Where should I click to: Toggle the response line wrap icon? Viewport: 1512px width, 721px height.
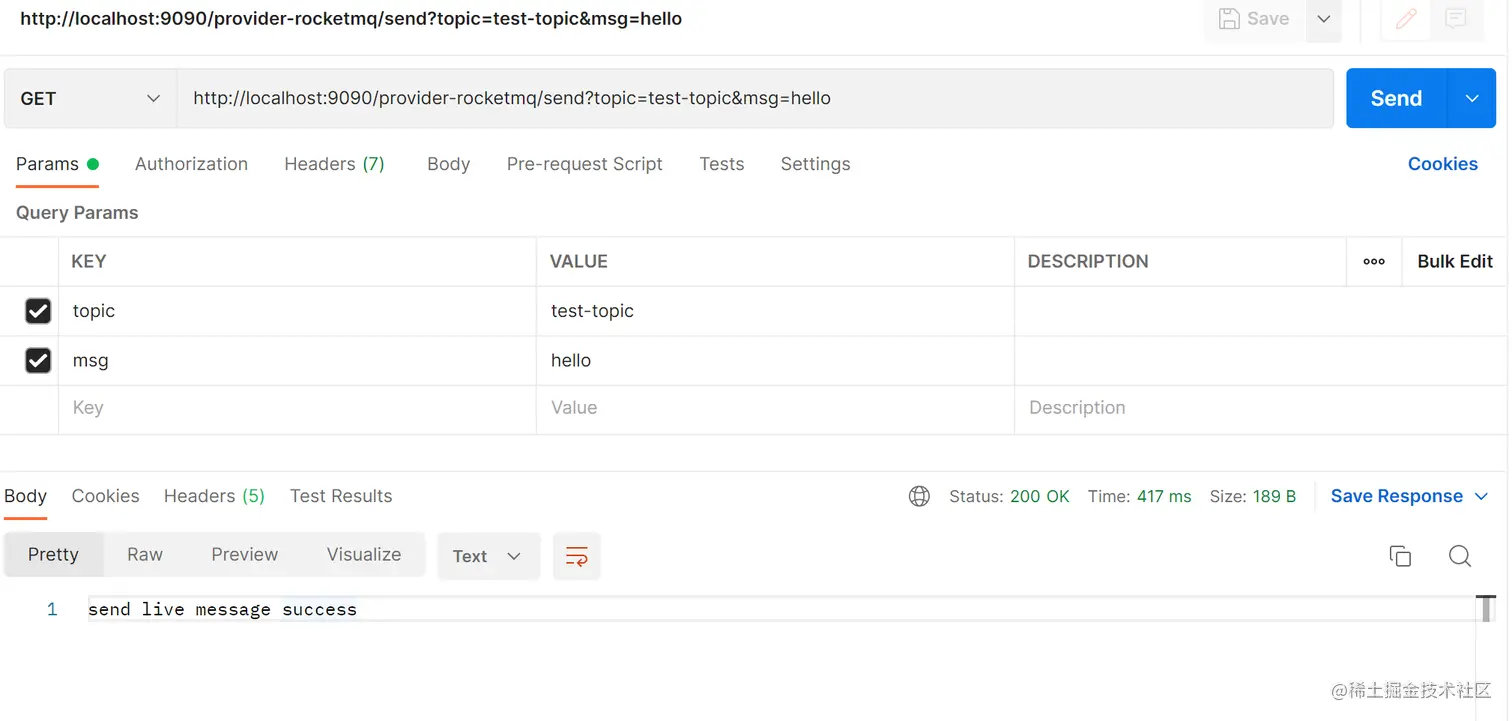(x=577, y=556)
